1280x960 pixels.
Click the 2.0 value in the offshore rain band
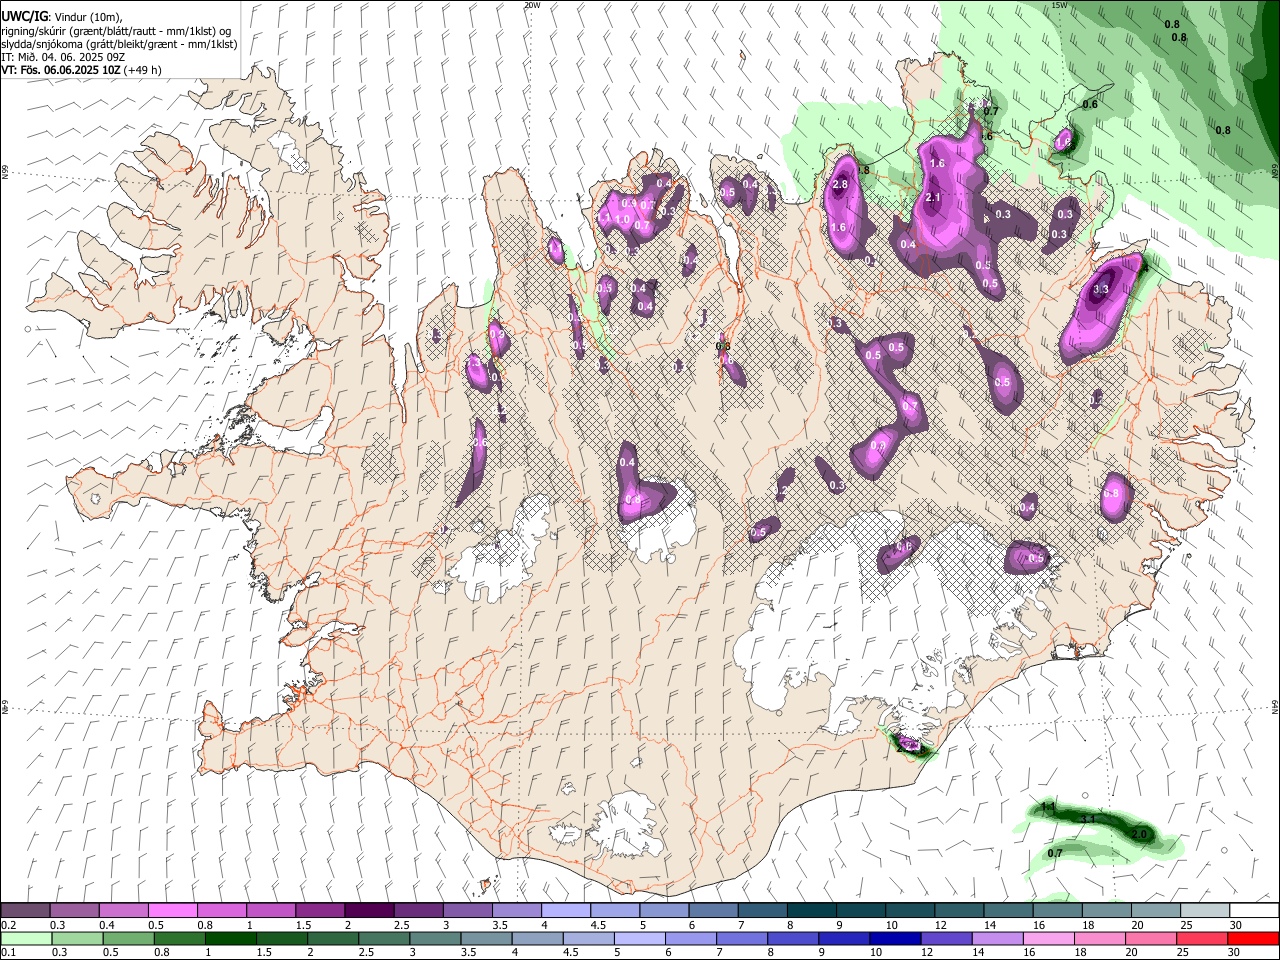click(x=1138, y=834)
